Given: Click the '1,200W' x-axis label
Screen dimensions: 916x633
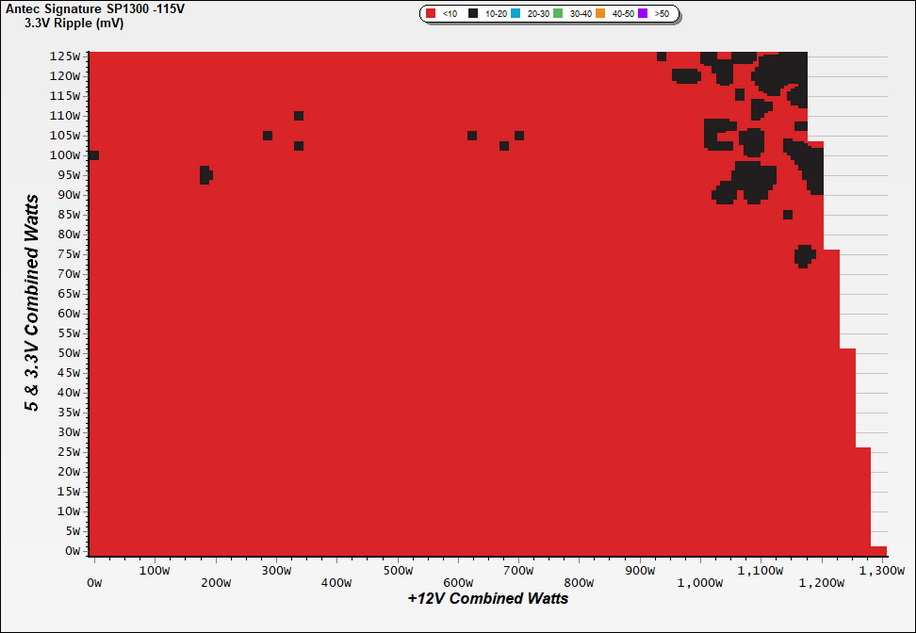Looking at the screenshot, I should click(x=821, y=583).
